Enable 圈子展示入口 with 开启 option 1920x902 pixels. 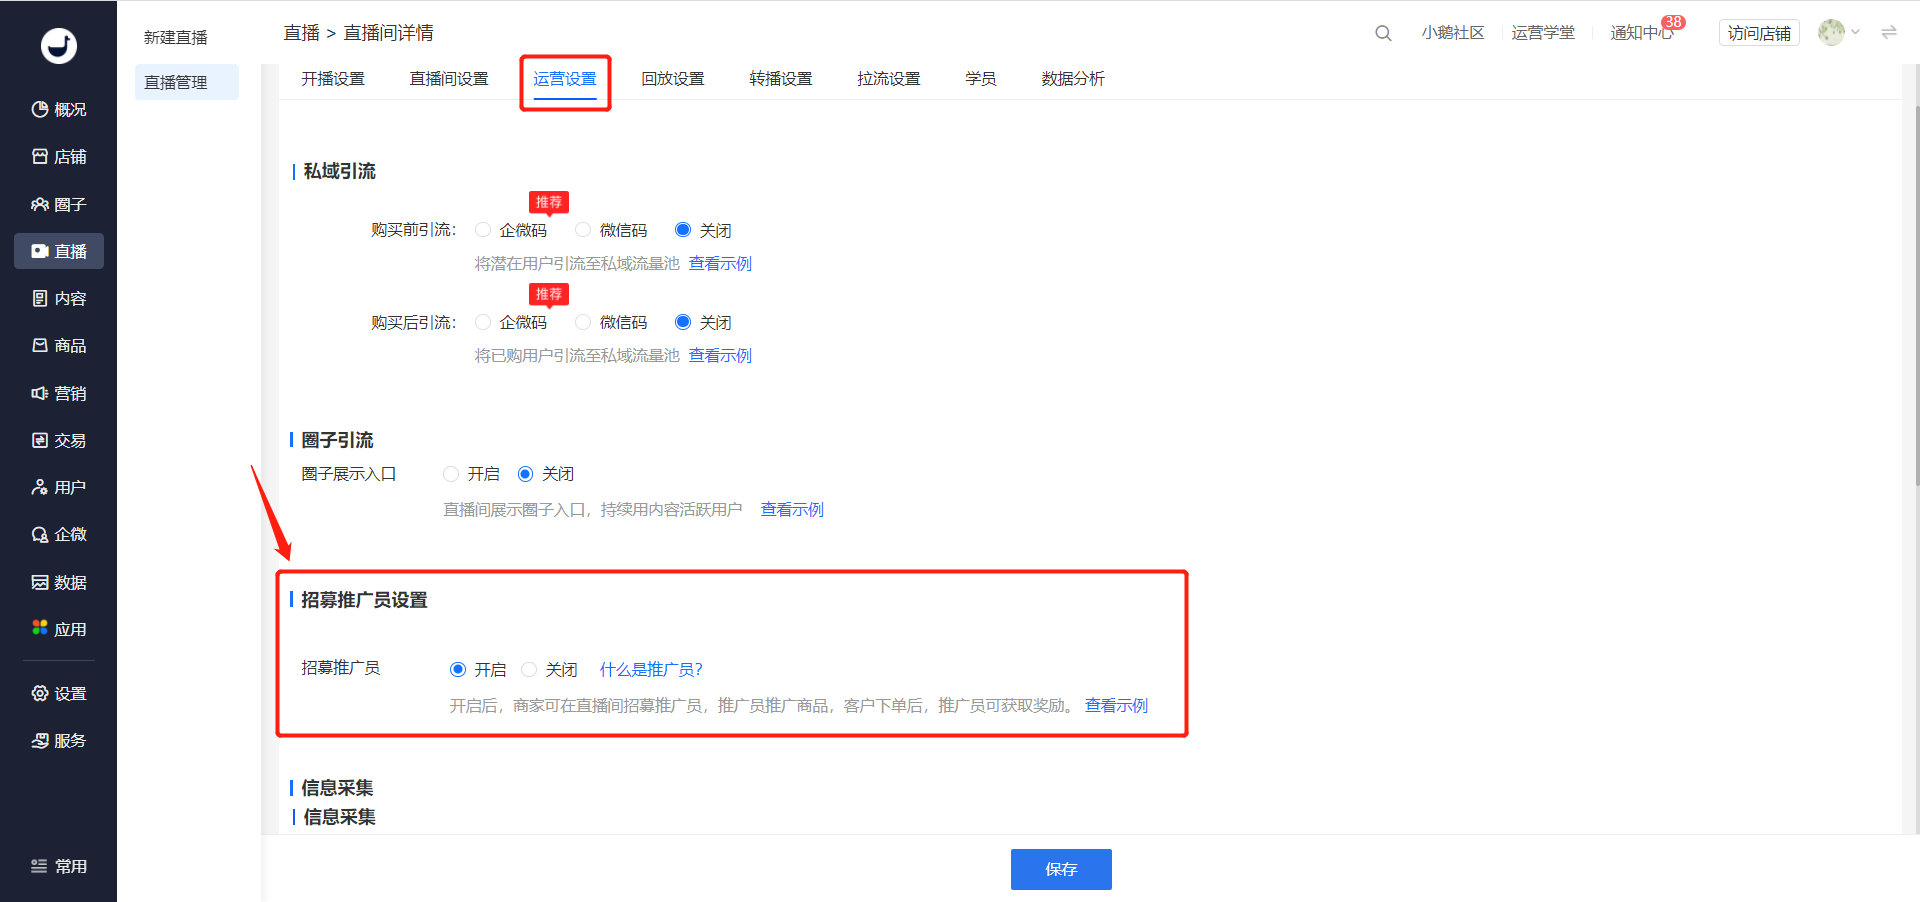pyautogui.click(x=452, y=474)
